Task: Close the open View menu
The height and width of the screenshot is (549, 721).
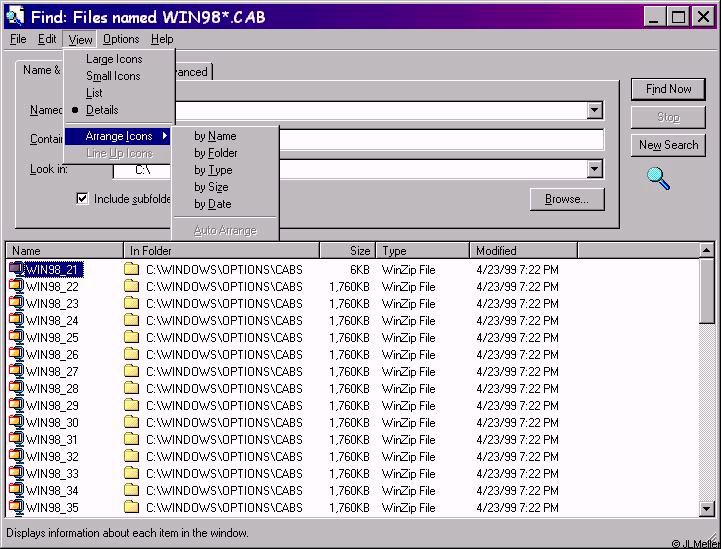Action: click(x=80, y=40)
